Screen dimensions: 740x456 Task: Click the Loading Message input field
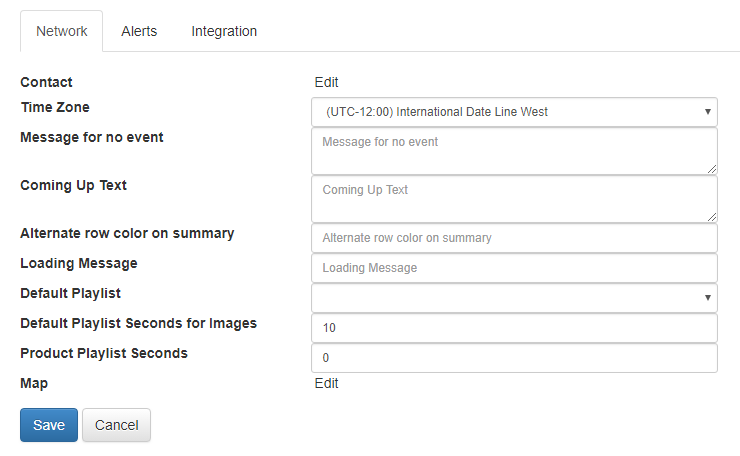(514, 268)
